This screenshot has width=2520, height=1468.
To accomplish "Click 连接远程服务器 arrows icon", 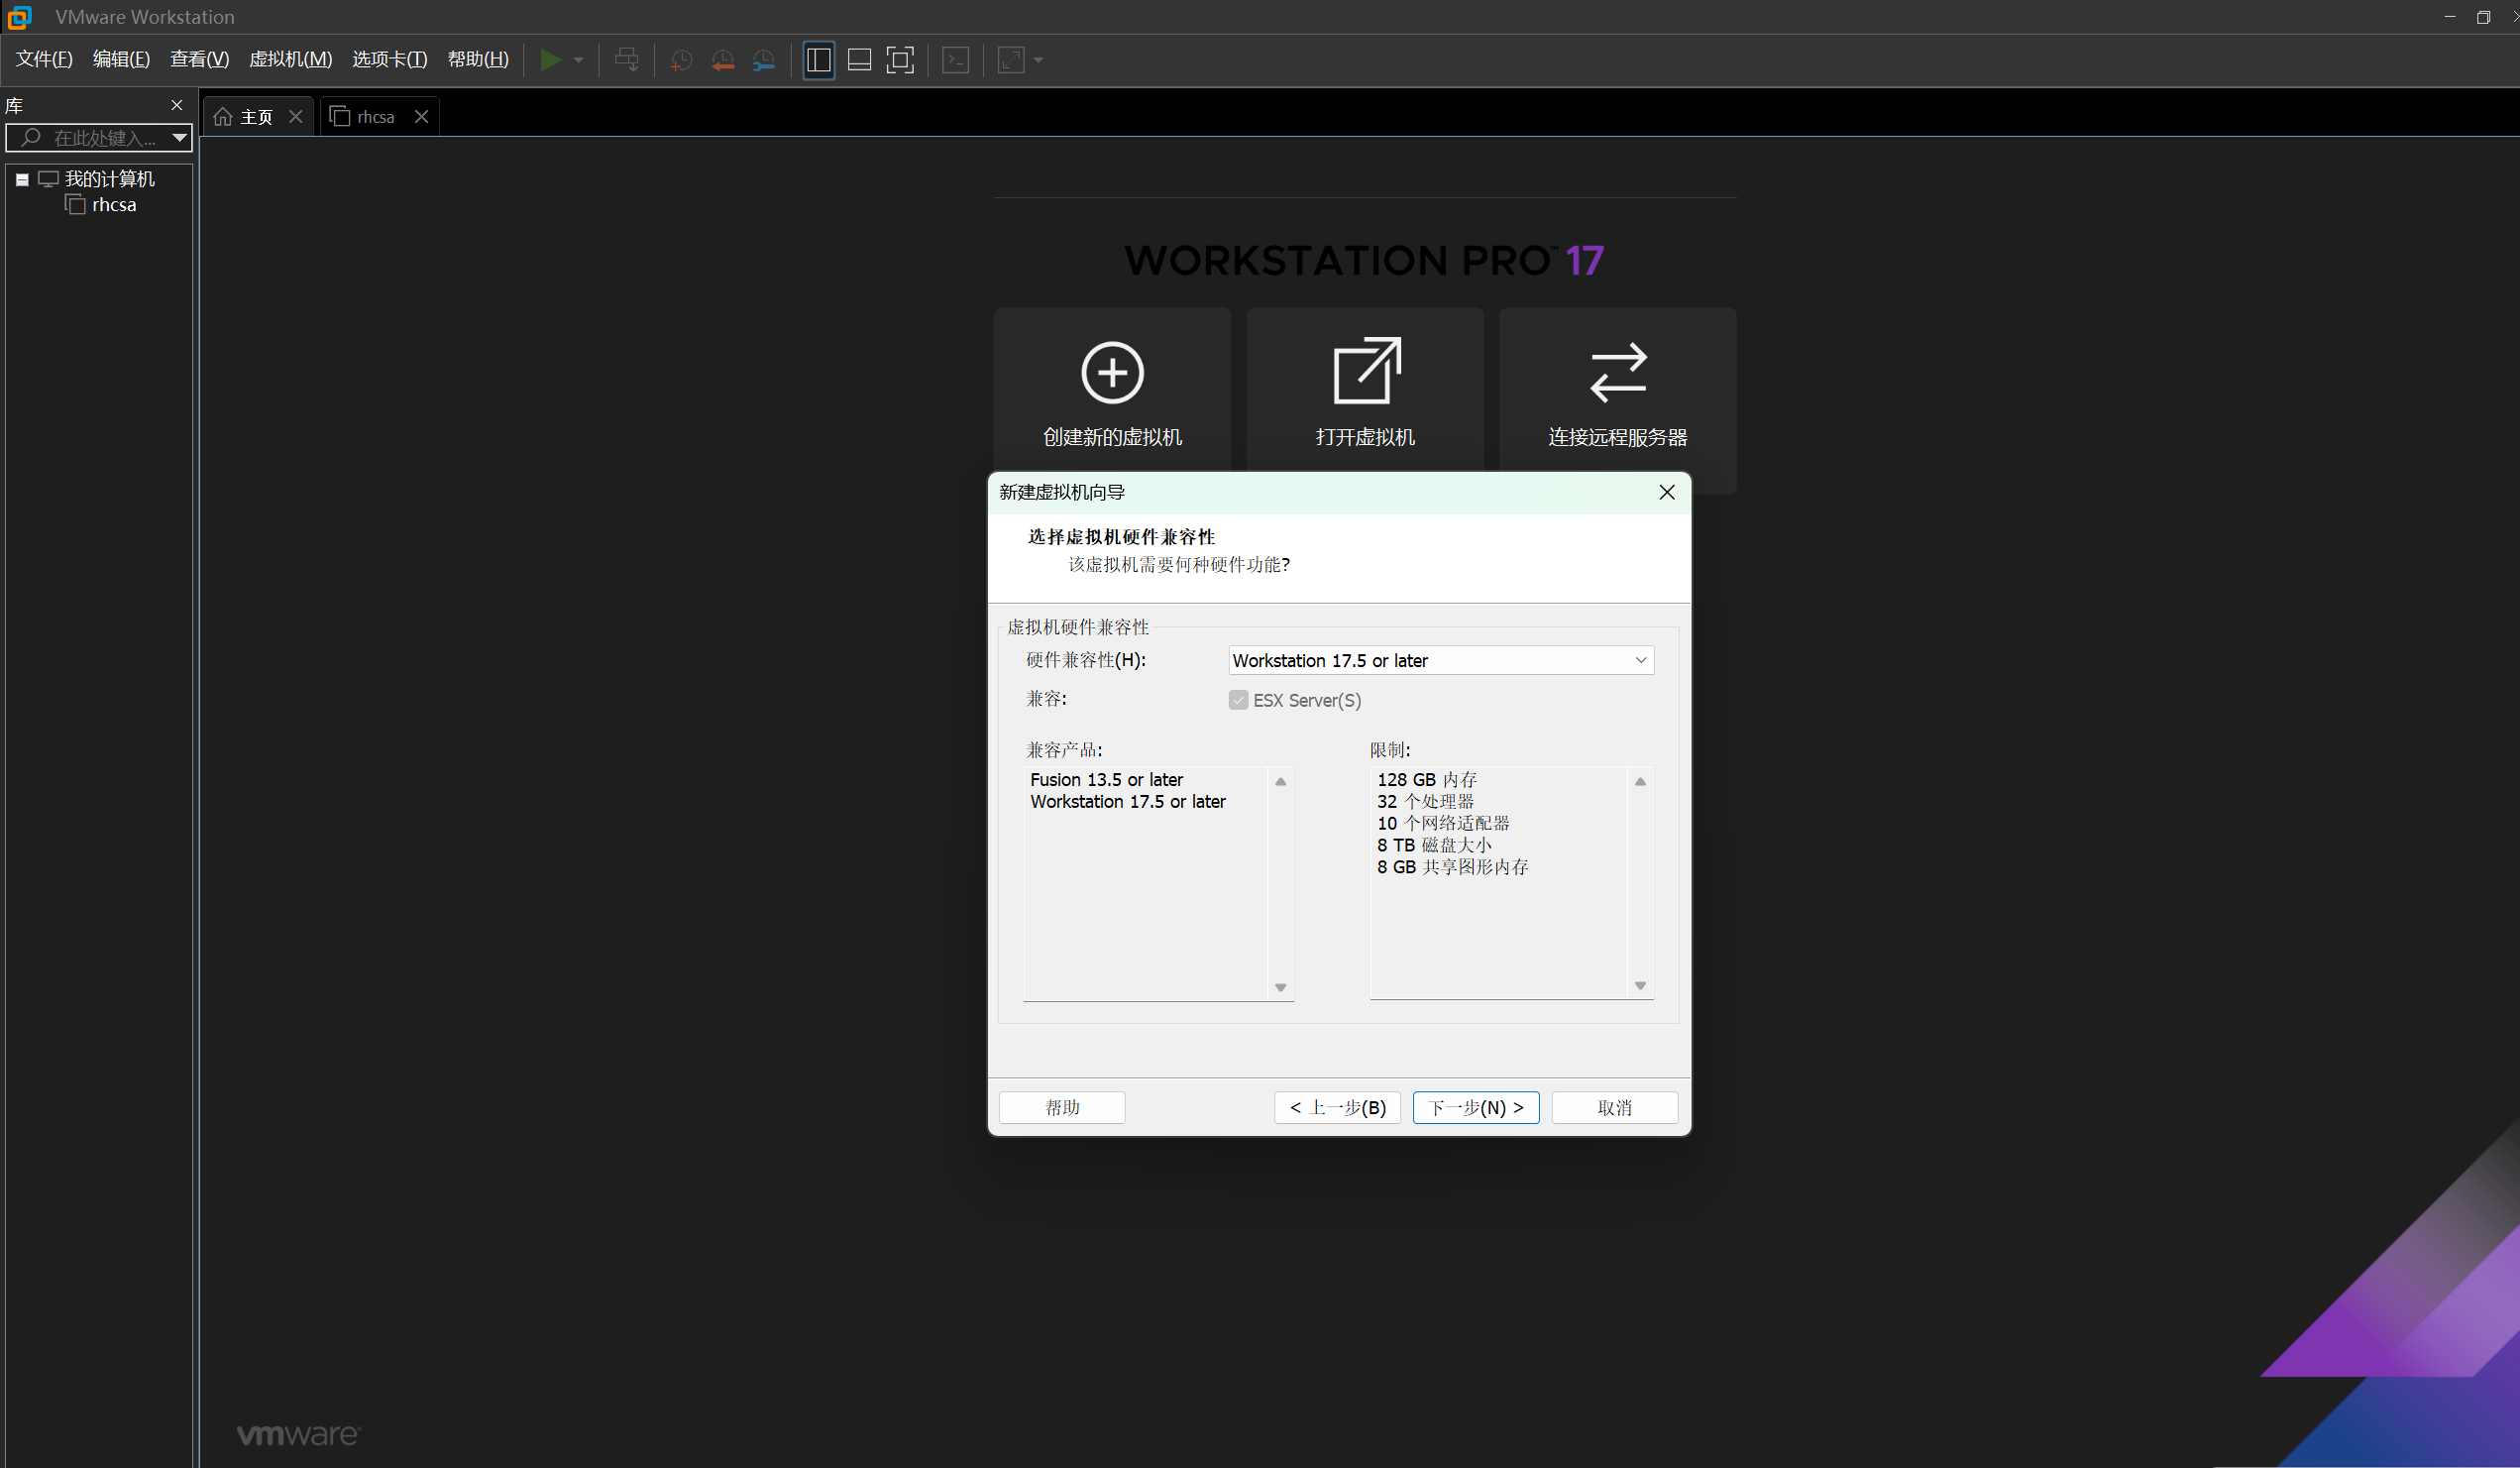I will point(1617,373).
